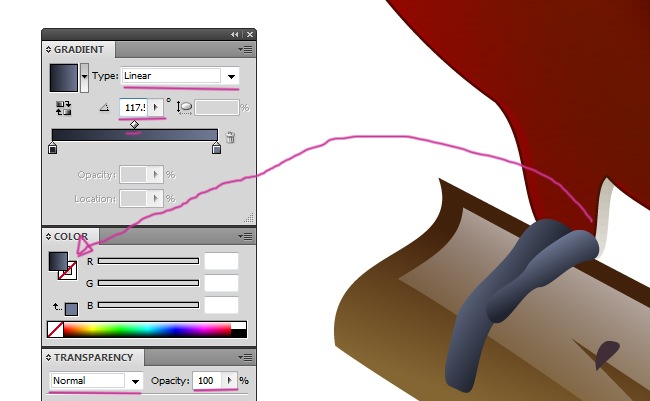
Task: Click the aspect ratio icon in Gradient panel
Action: (x=185, y=107)
